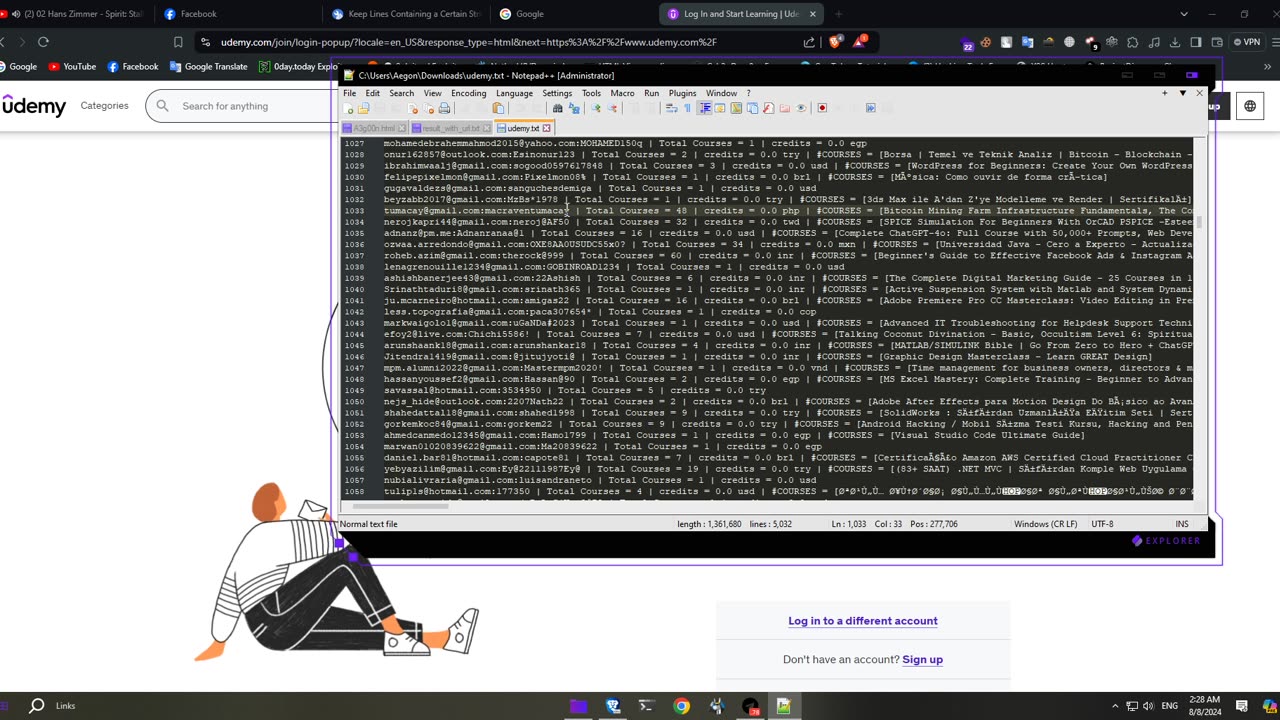The height and width of the screenshot is (720, 1280).
Task: Open Find with the binoculars icon
Action: pos(557,108)
